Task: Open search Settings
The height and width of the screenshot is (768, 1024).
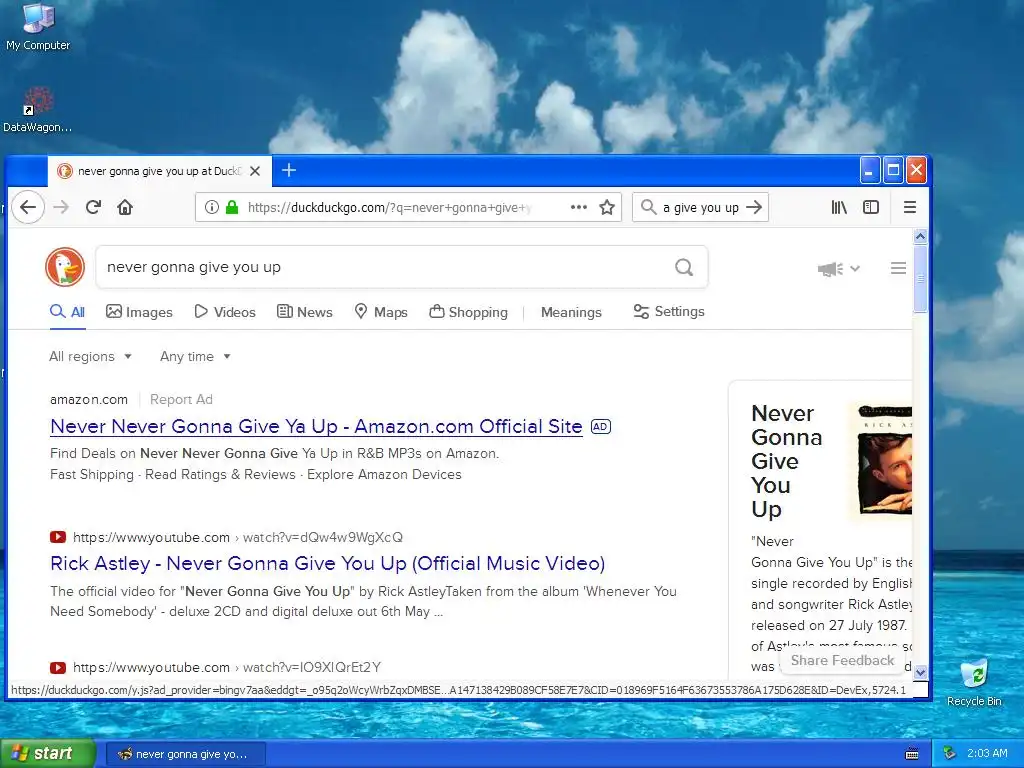Action: click(669, 312)
